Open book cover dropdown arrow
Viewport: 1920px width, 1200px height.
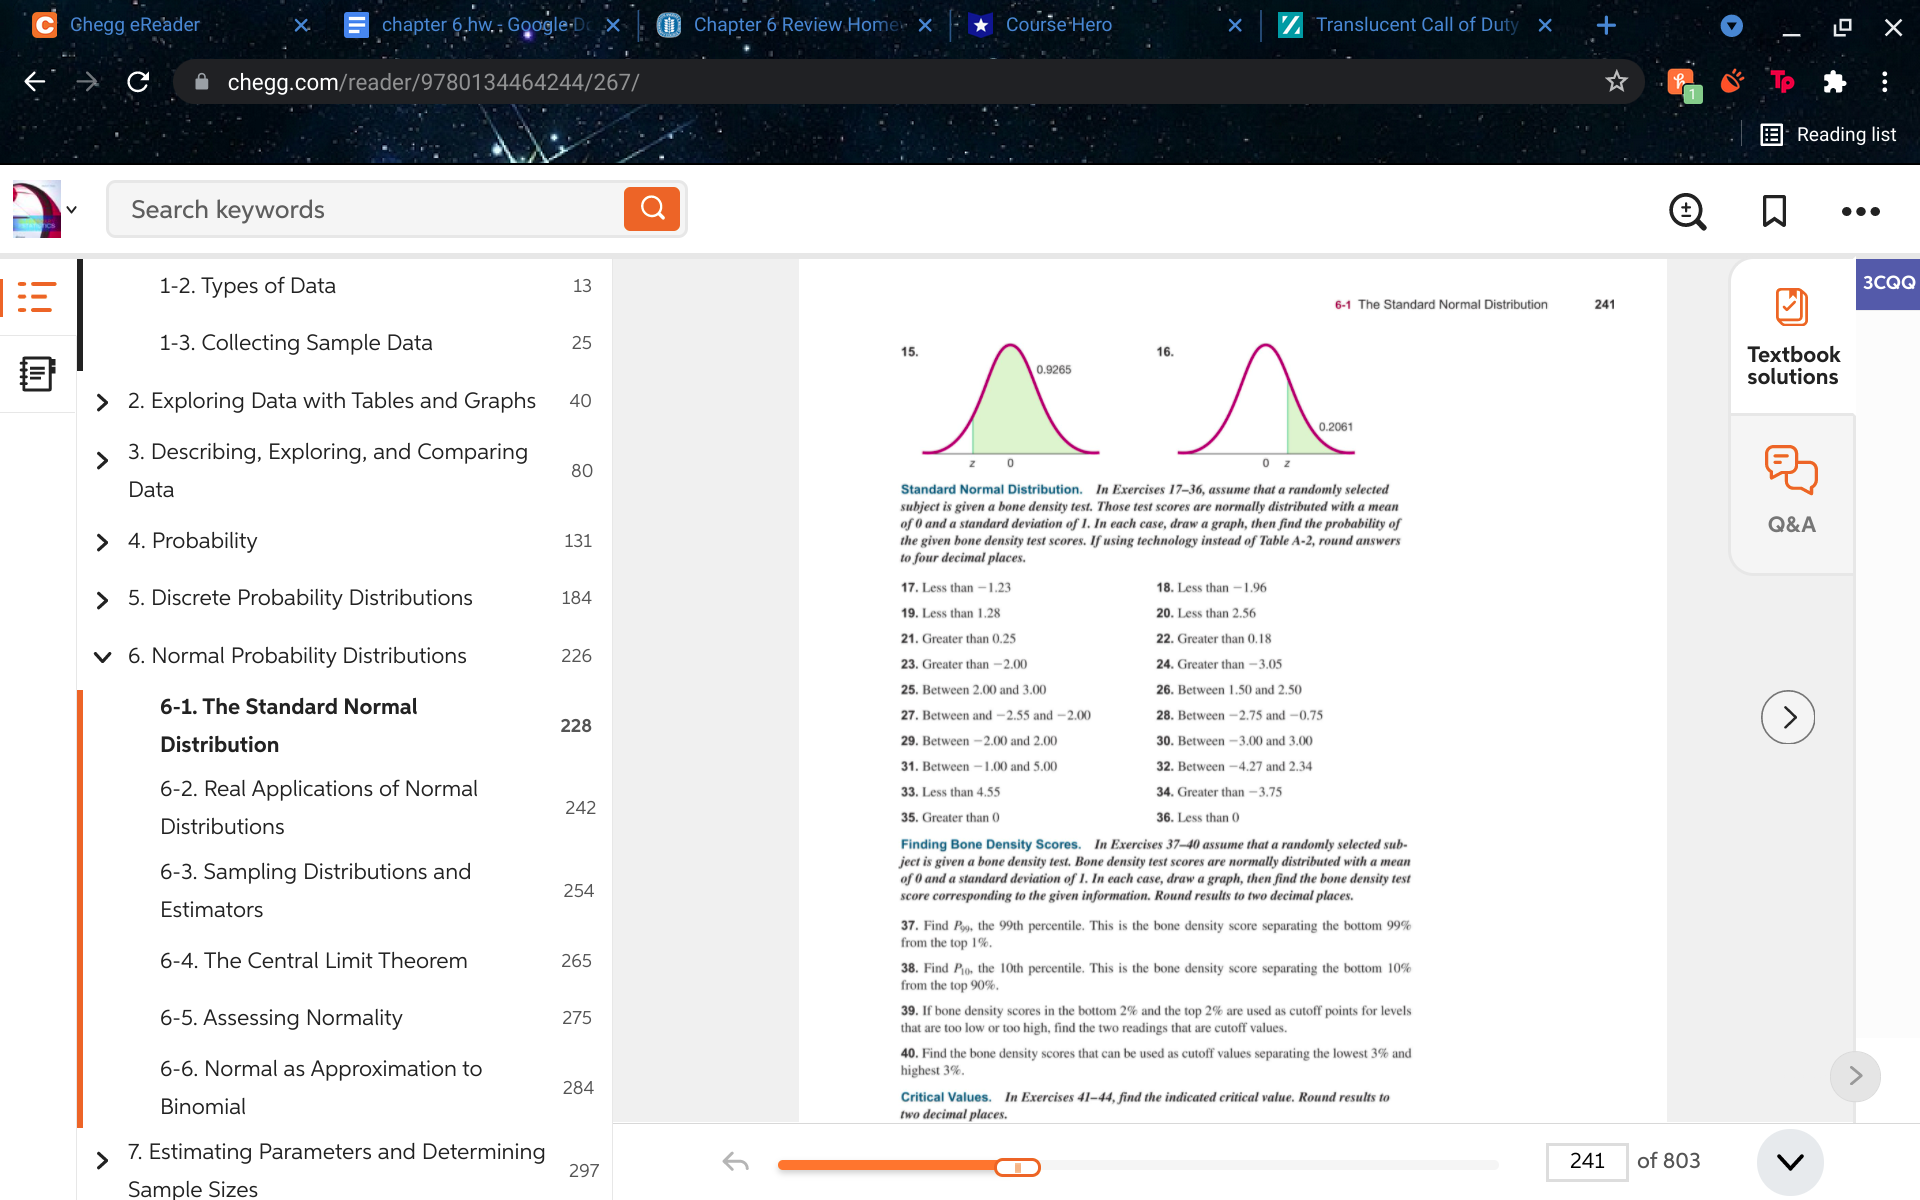(72, 210)
